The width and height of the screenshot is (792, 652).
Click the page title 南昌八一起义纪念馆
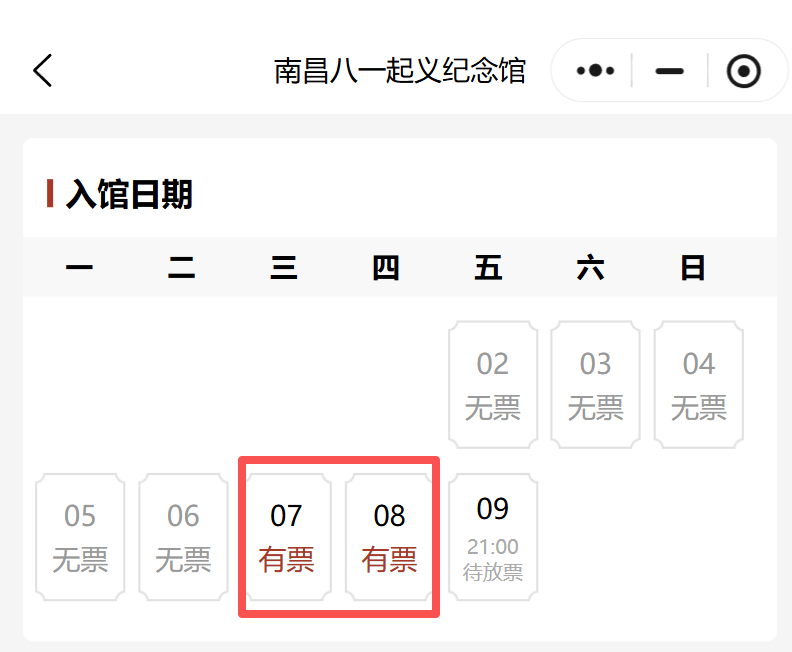pyautogui.click(x=400, y=71)
